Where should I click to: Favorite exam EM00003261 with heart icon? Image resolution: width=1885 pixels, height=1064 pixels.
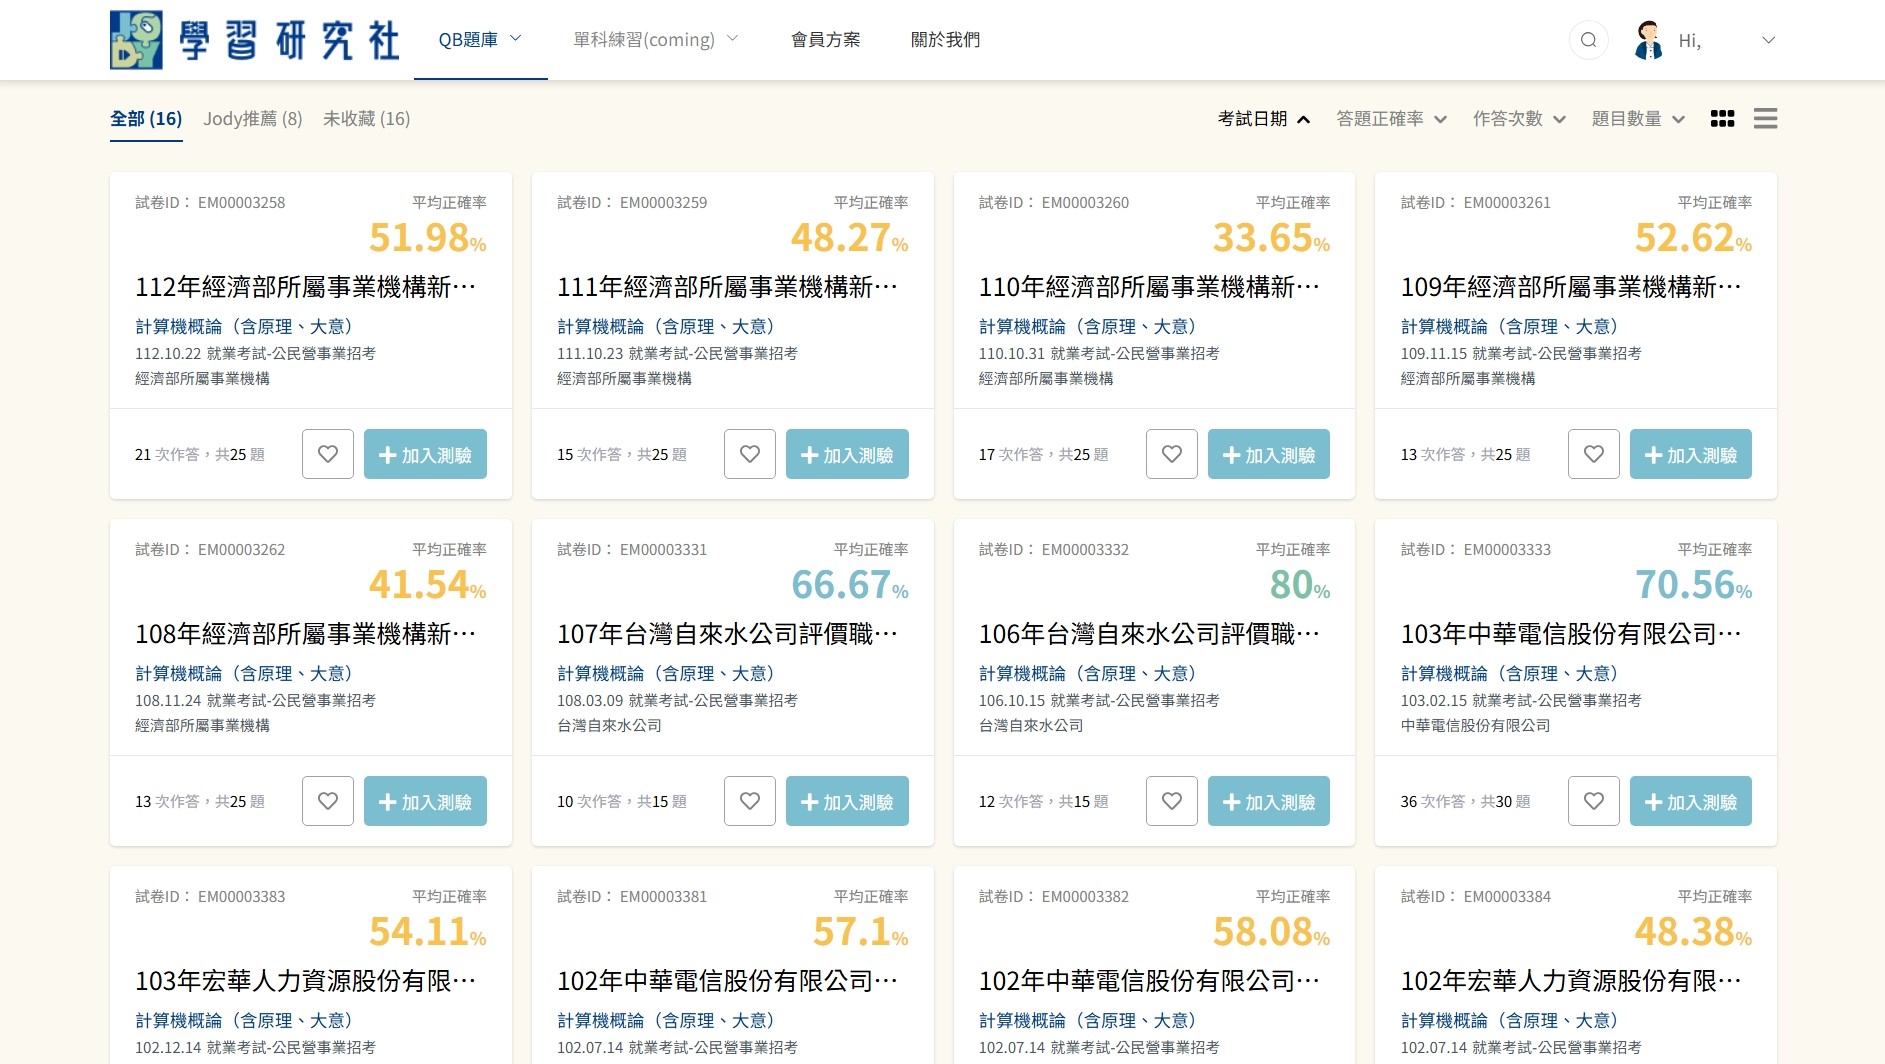pyautogui.click(x=1594, y=454)
